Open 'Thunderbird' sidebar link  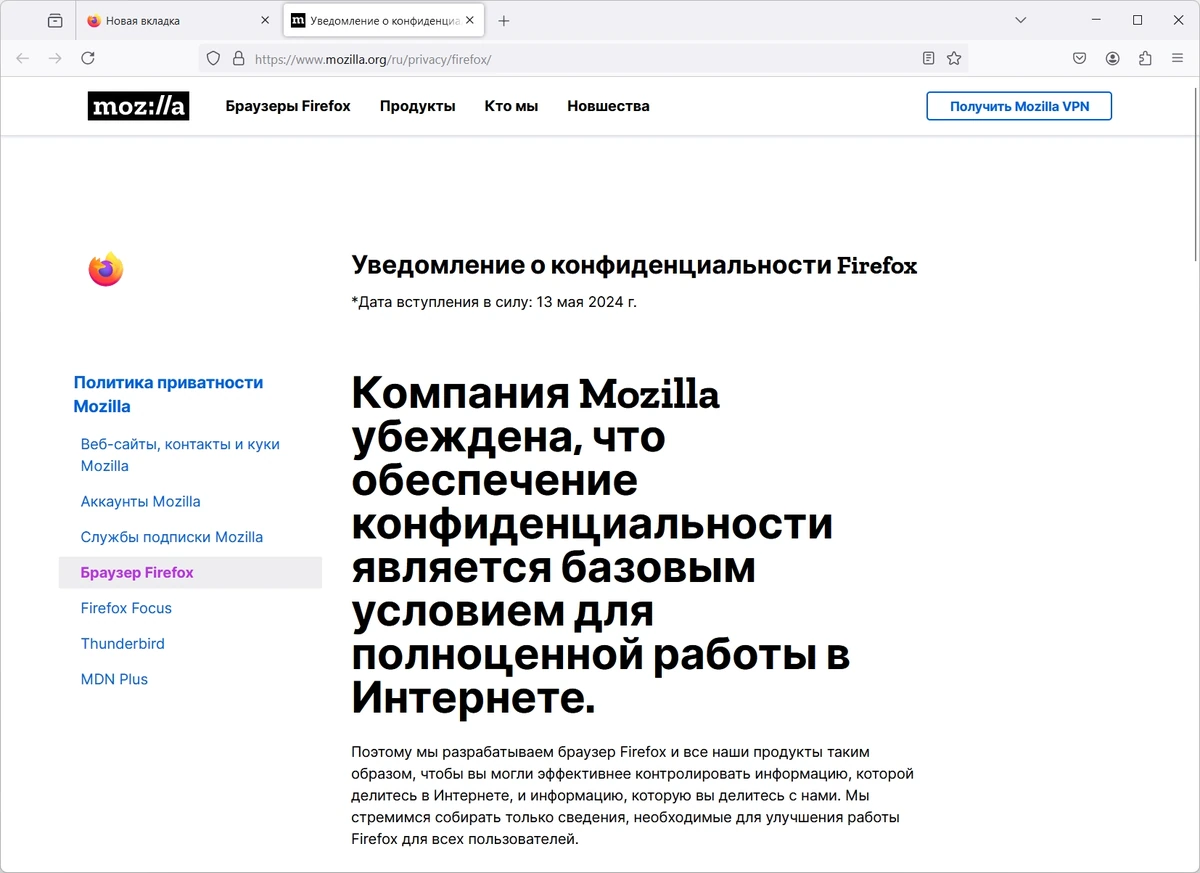tap(123, 643)
